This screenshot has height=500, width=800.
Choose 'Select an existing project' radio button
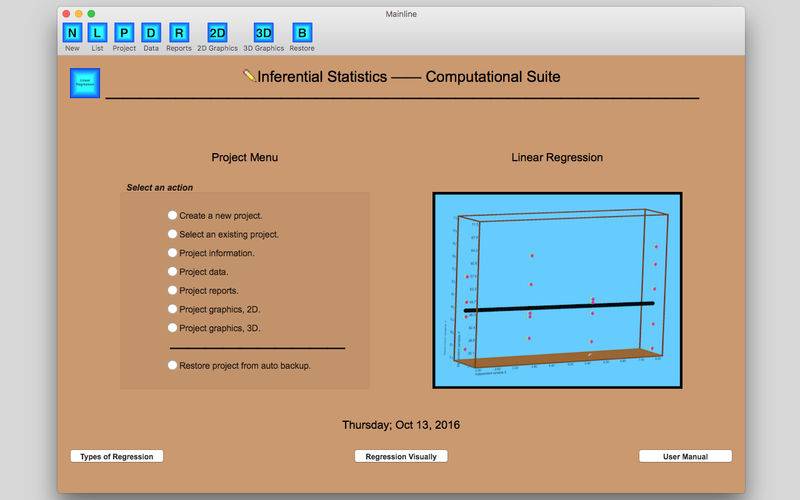(173, 234)
